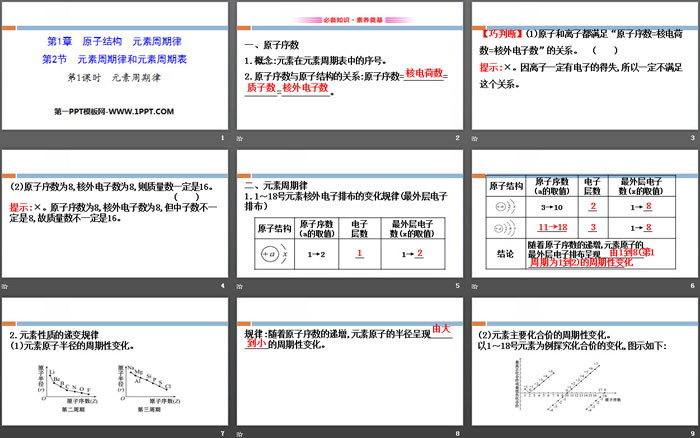Click slide number label 6

[x=692, y=286]
